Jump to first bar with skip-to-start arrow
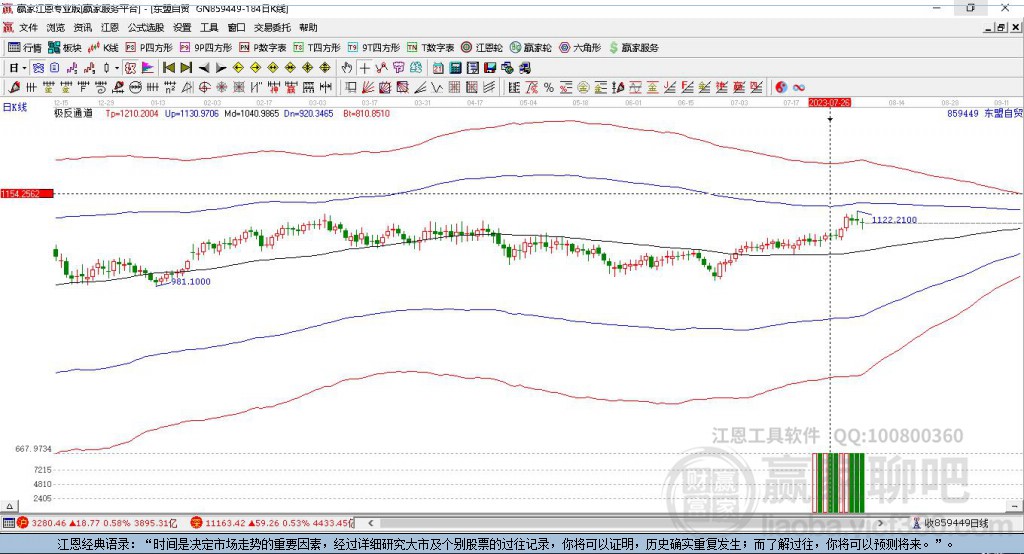1024x554 pixels. pyautogui.click(x=169, y=67)
